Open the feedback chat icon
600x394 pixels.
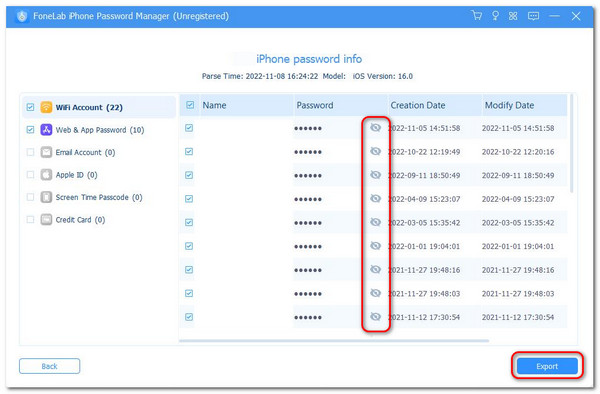pyautogui.click(x=533, y=16)
